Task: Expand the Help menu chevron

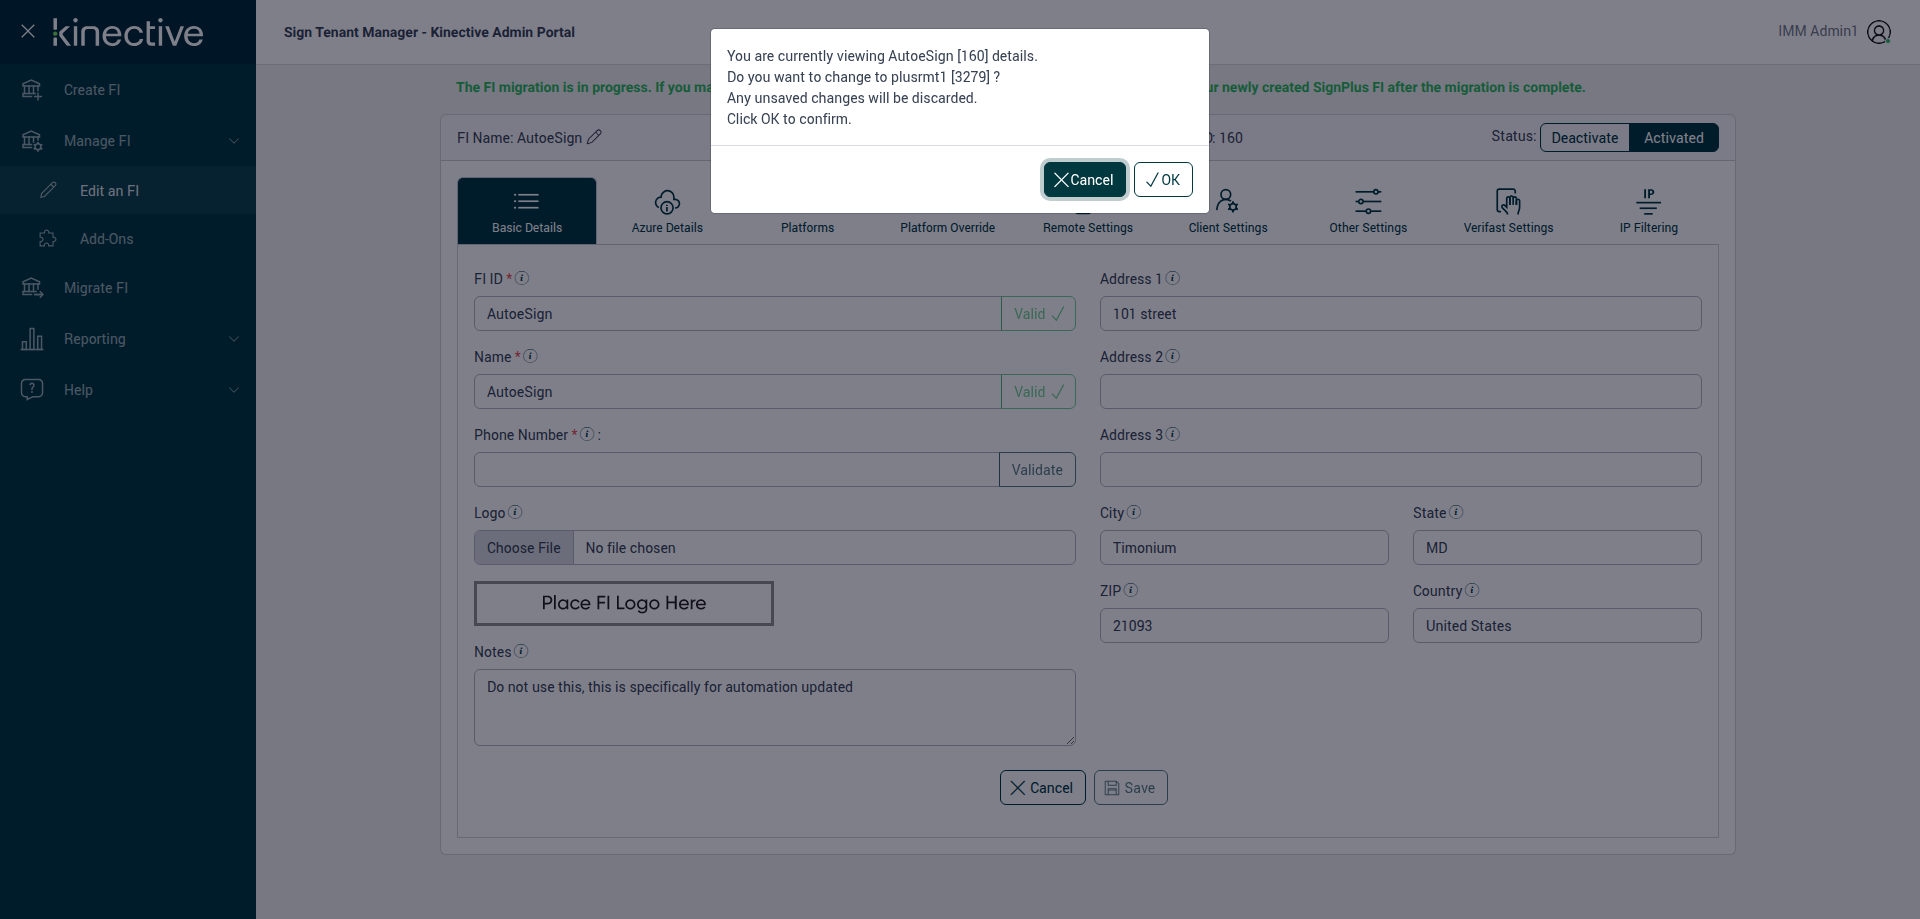Action: point(234,390)
